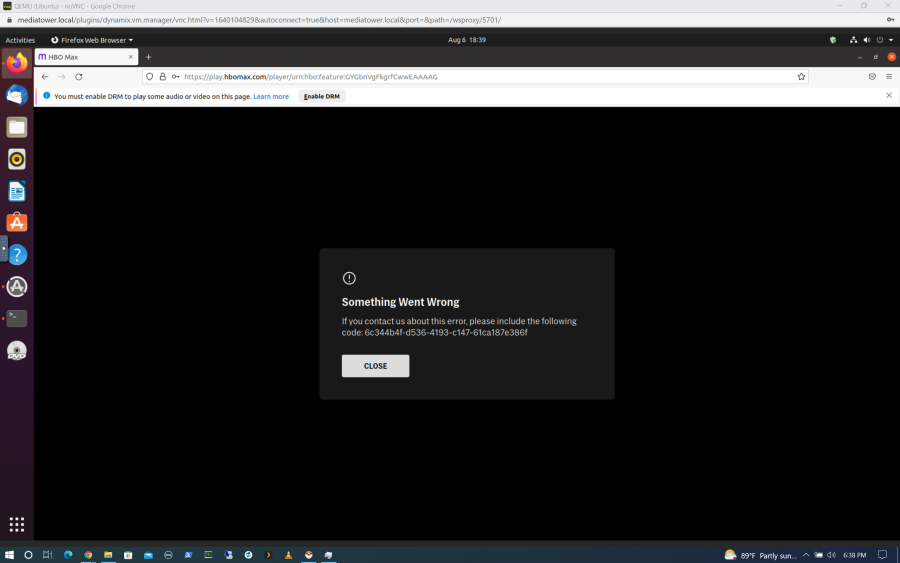Switch to Google Chrome on taskbar

(88, 555)
